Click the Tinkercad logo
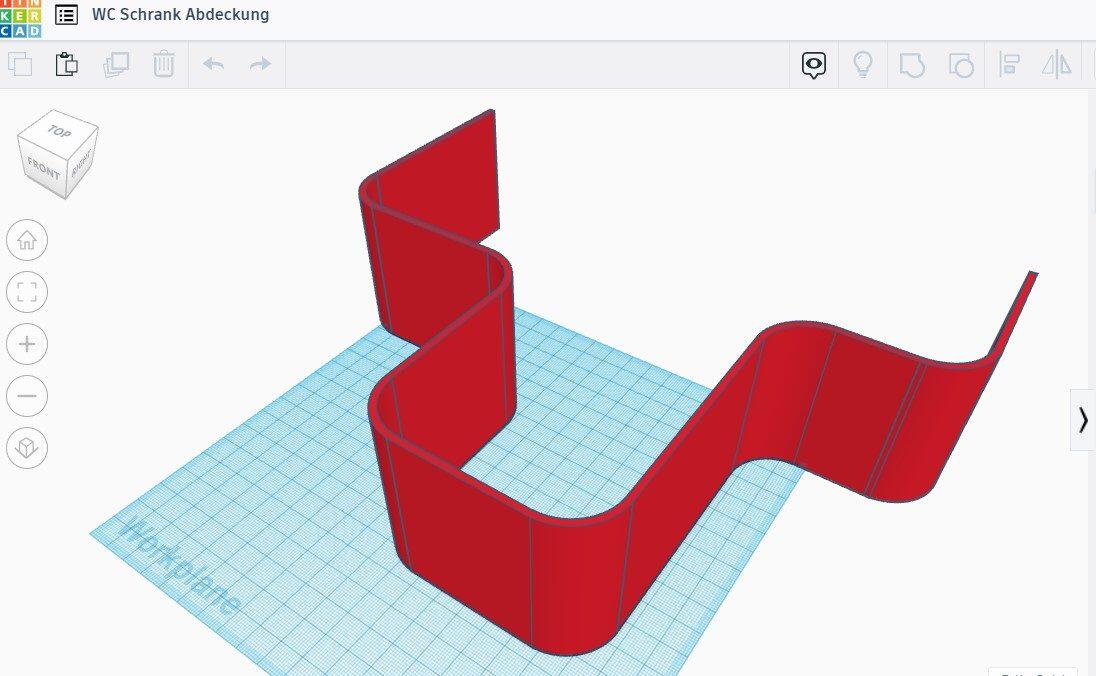 tap(20, 17)
